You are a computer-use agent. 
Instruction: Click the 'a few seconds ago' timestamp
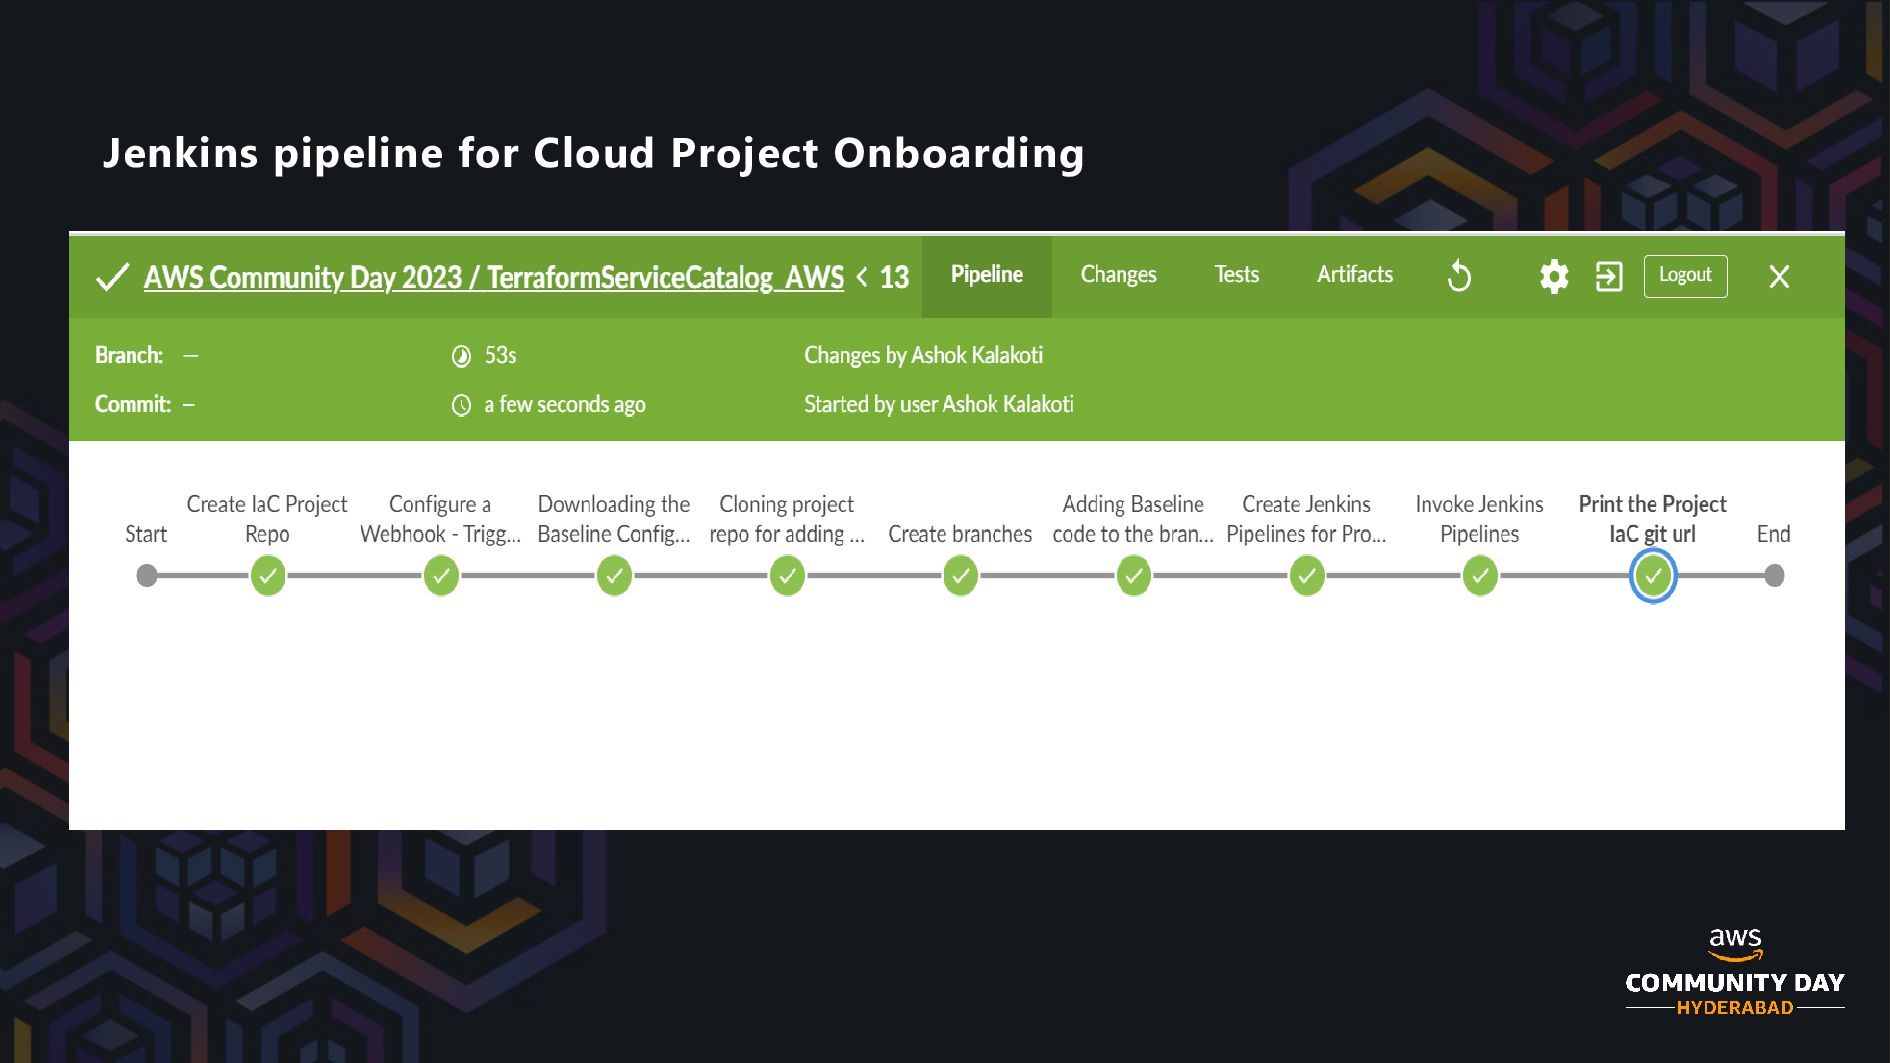(x=565, y=404)
